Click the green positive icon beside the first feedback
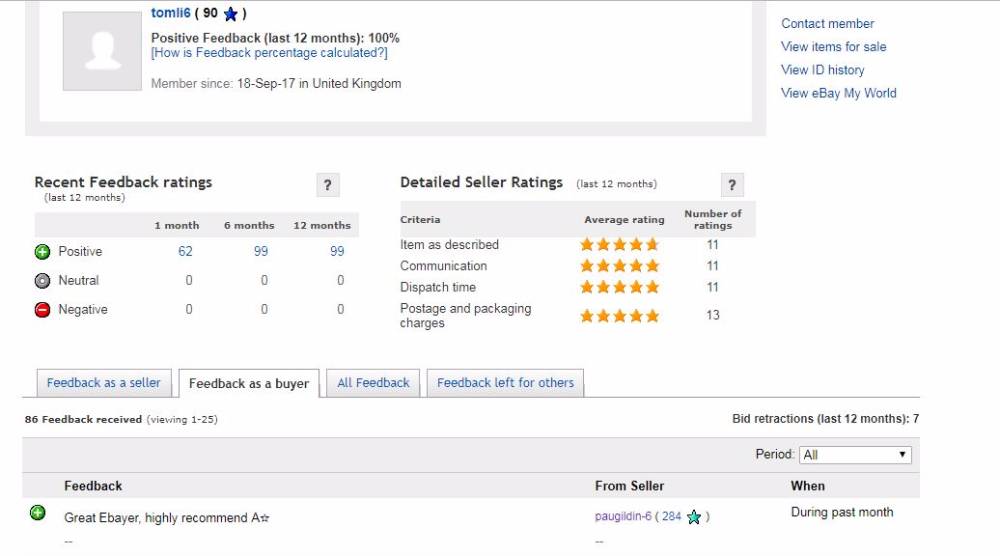This screenshot has height=556, width=1000. click(x=38, y=513)
